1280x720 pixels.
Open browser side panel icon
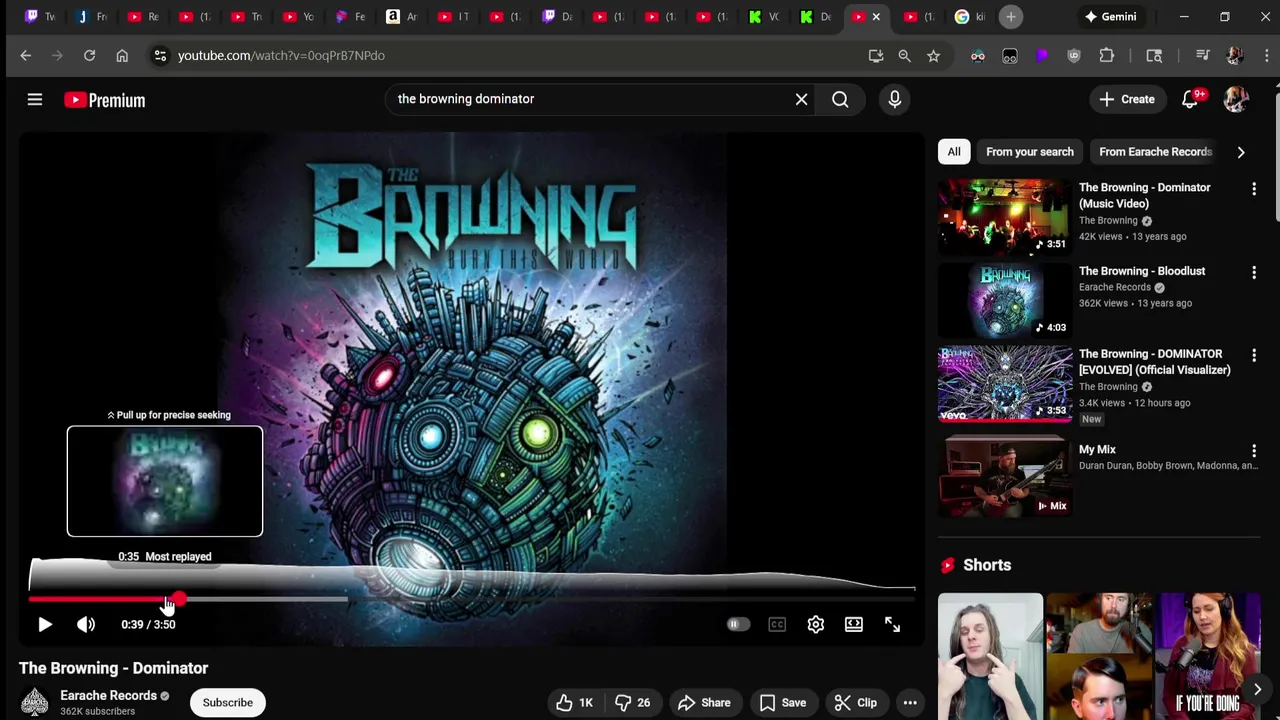[x=1154, y=56]
